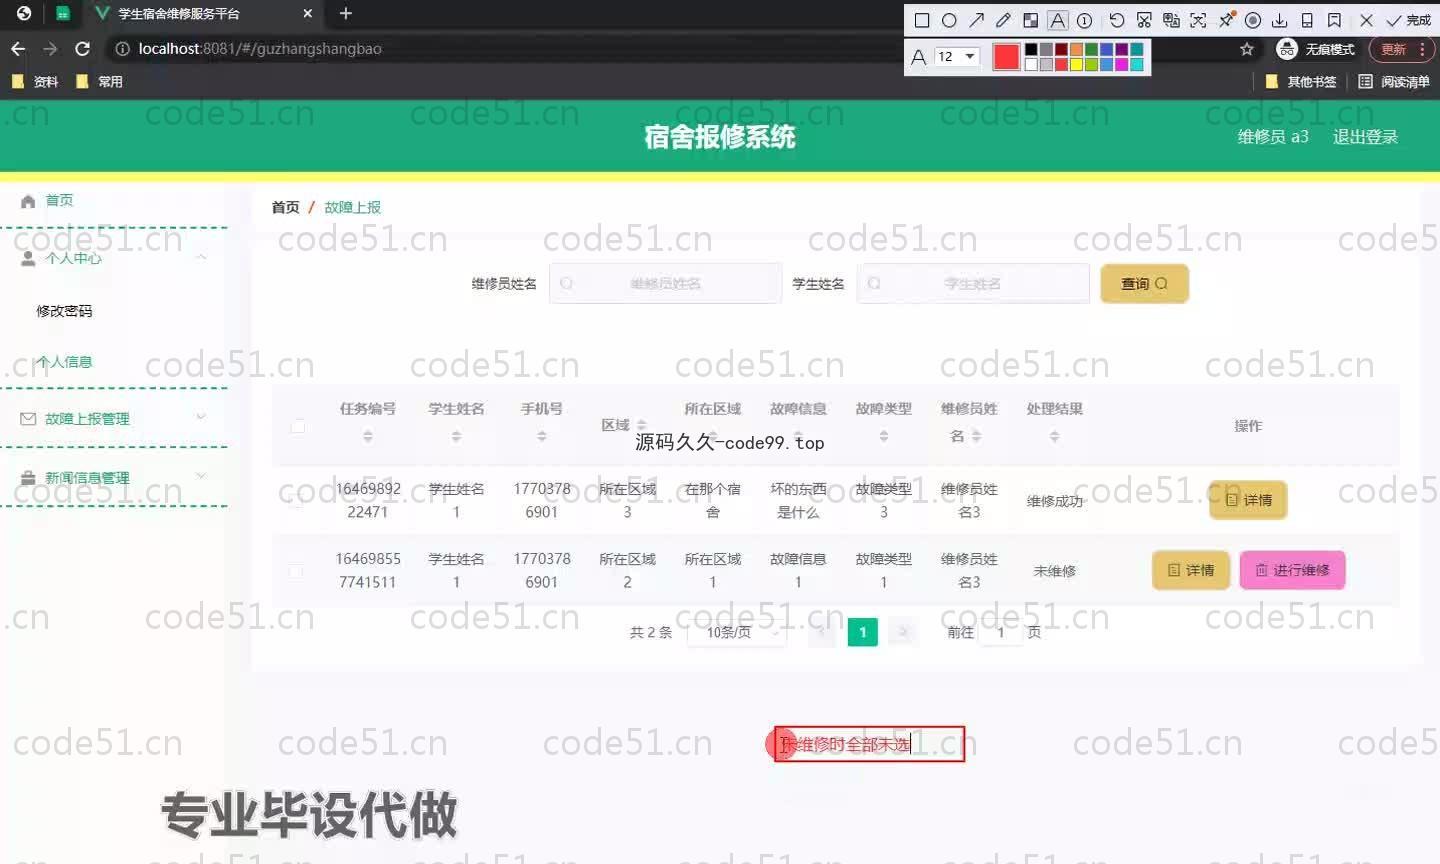Sort by 故障类型 column arrows
This screenshot has height=864, width=1440.
883,436
